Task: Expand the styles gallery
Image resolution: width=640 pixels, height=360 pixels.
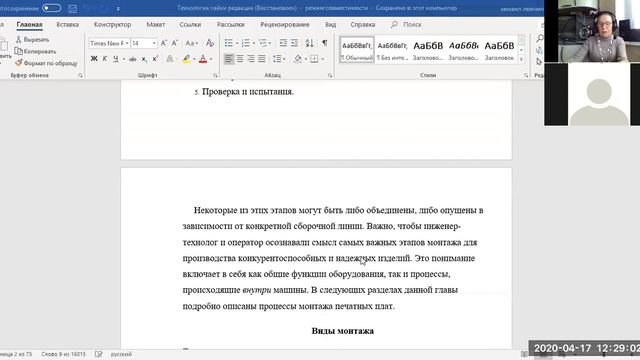Action: (521, 60)
